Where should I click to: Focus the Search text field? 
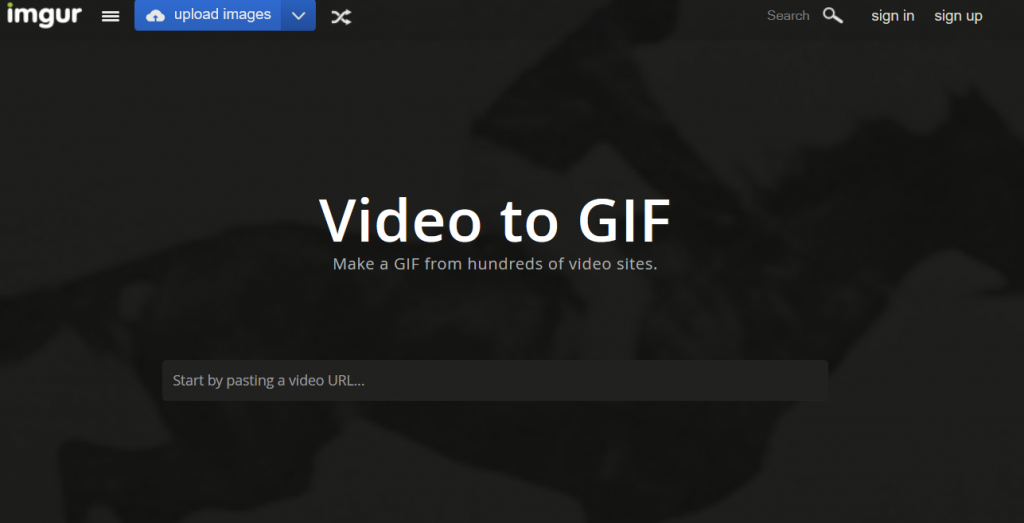coord(788,16)
